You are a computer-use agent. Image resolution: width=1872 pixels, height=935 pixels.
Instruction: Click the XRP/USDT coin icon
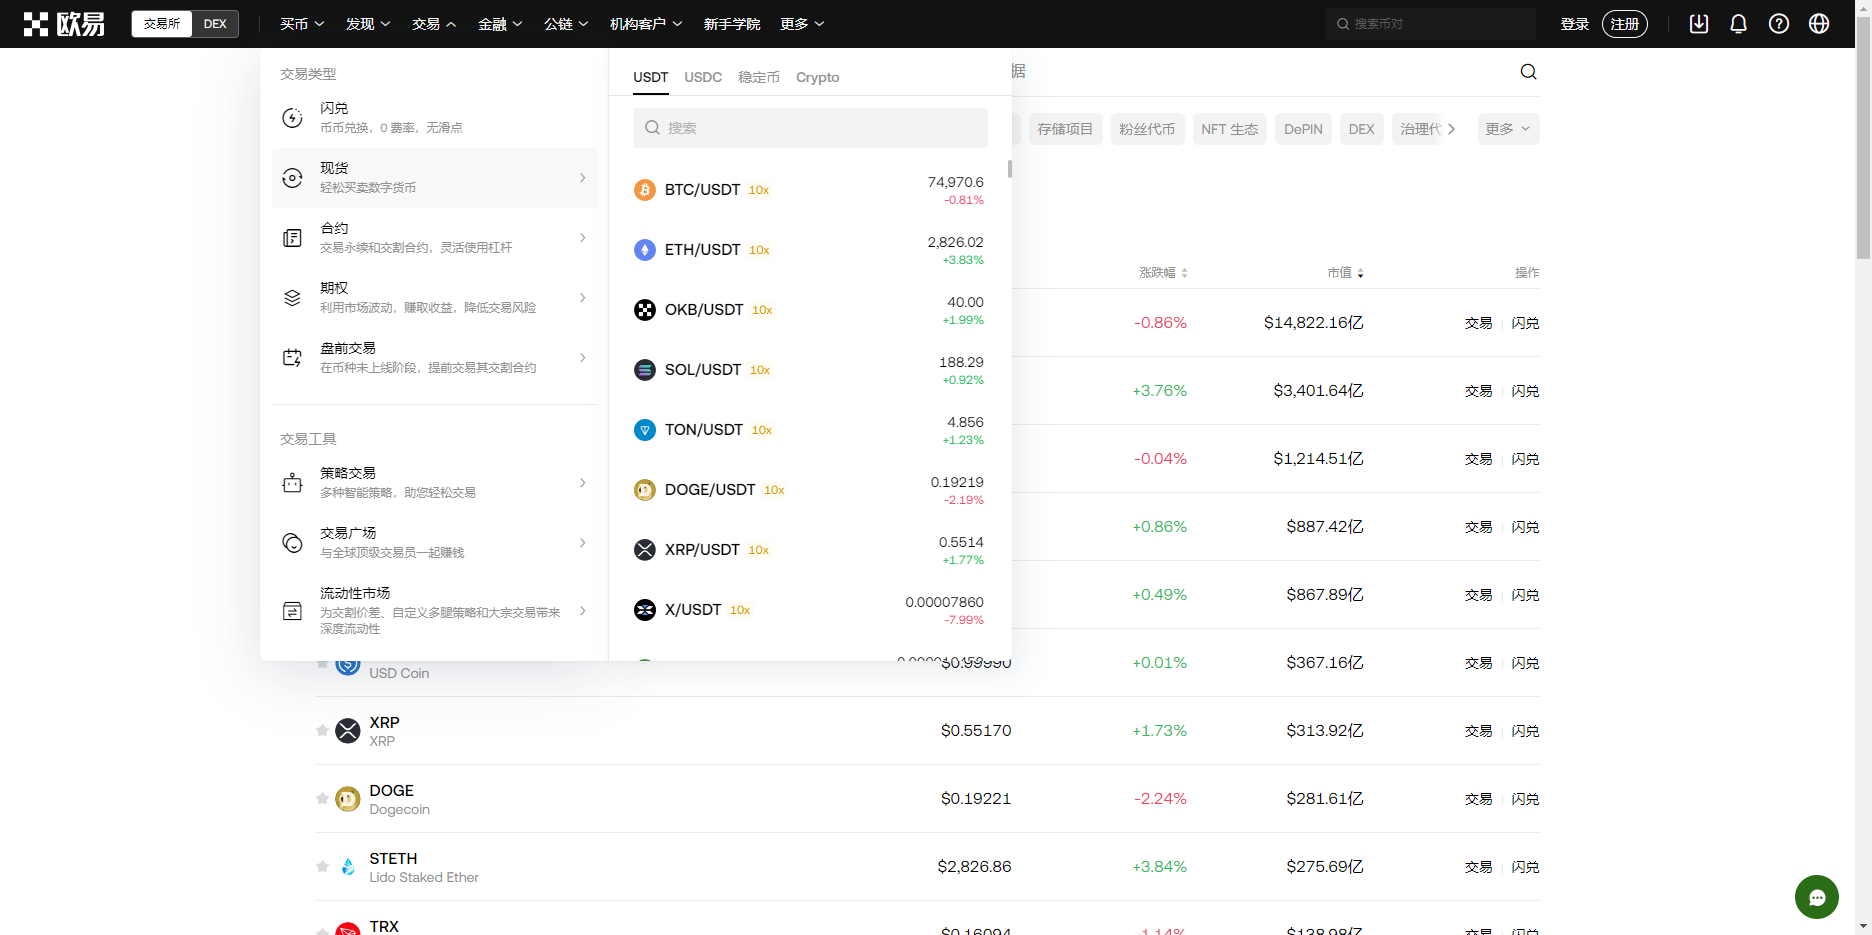[x=645, y=550]
